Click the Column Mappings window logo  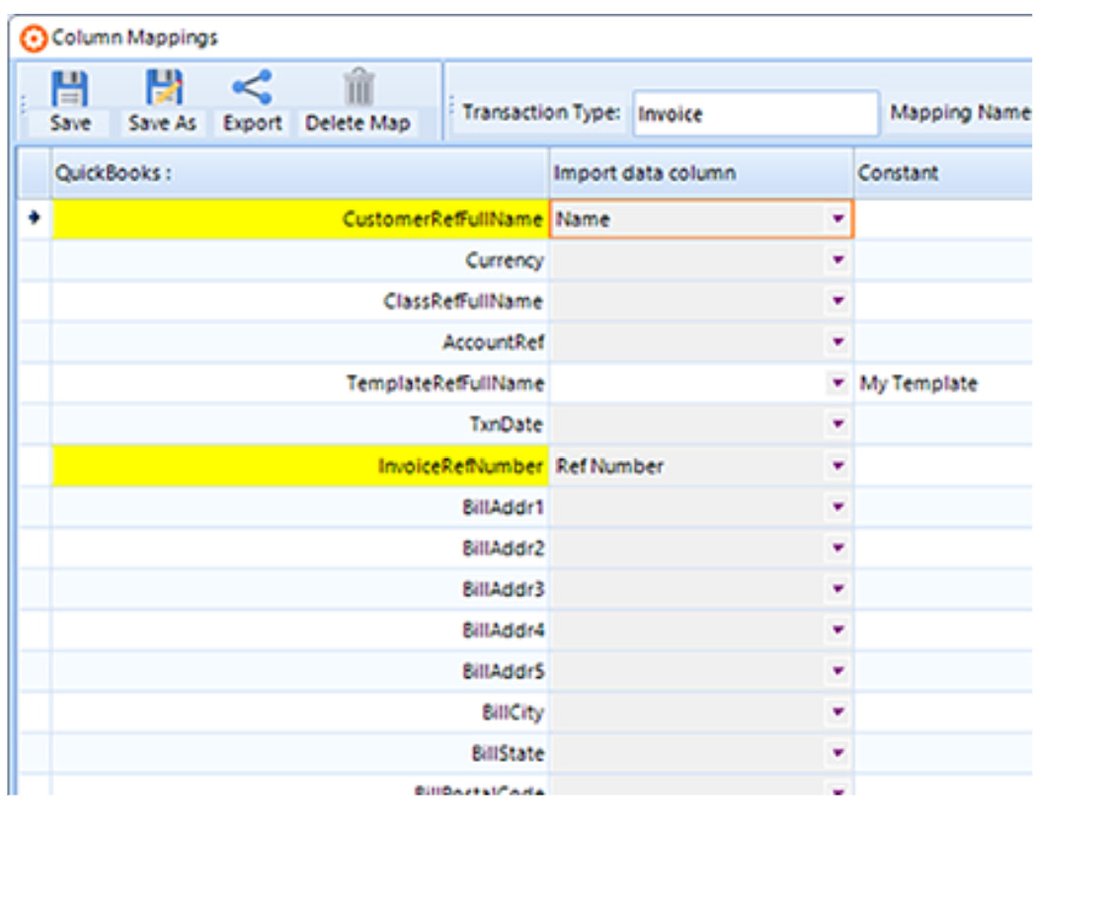[x=33, y=38]
